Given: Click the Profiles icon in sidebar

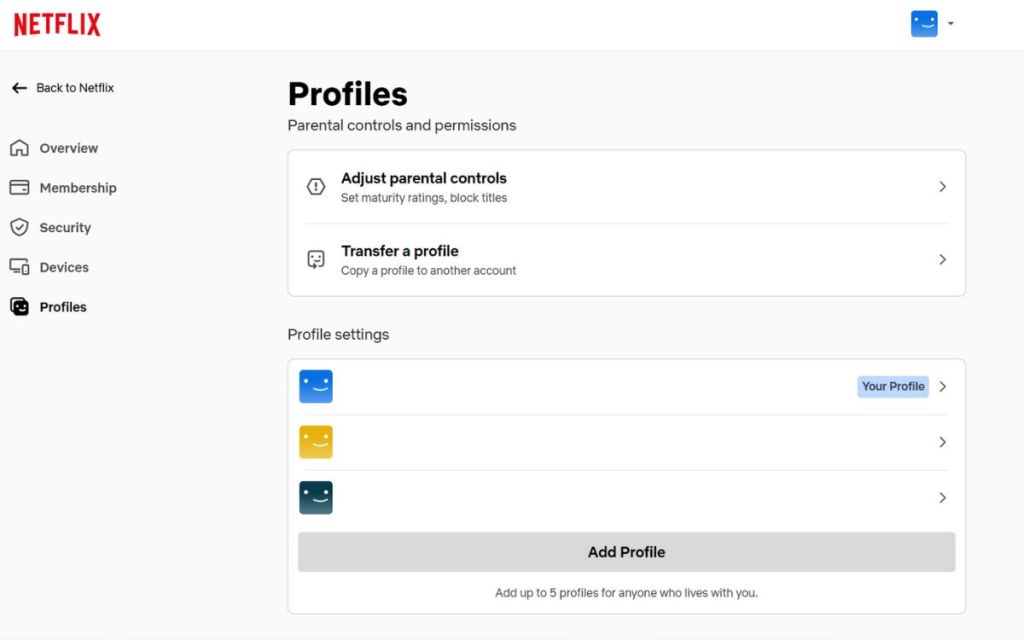Looking at the screenshot, I should 19,307.
